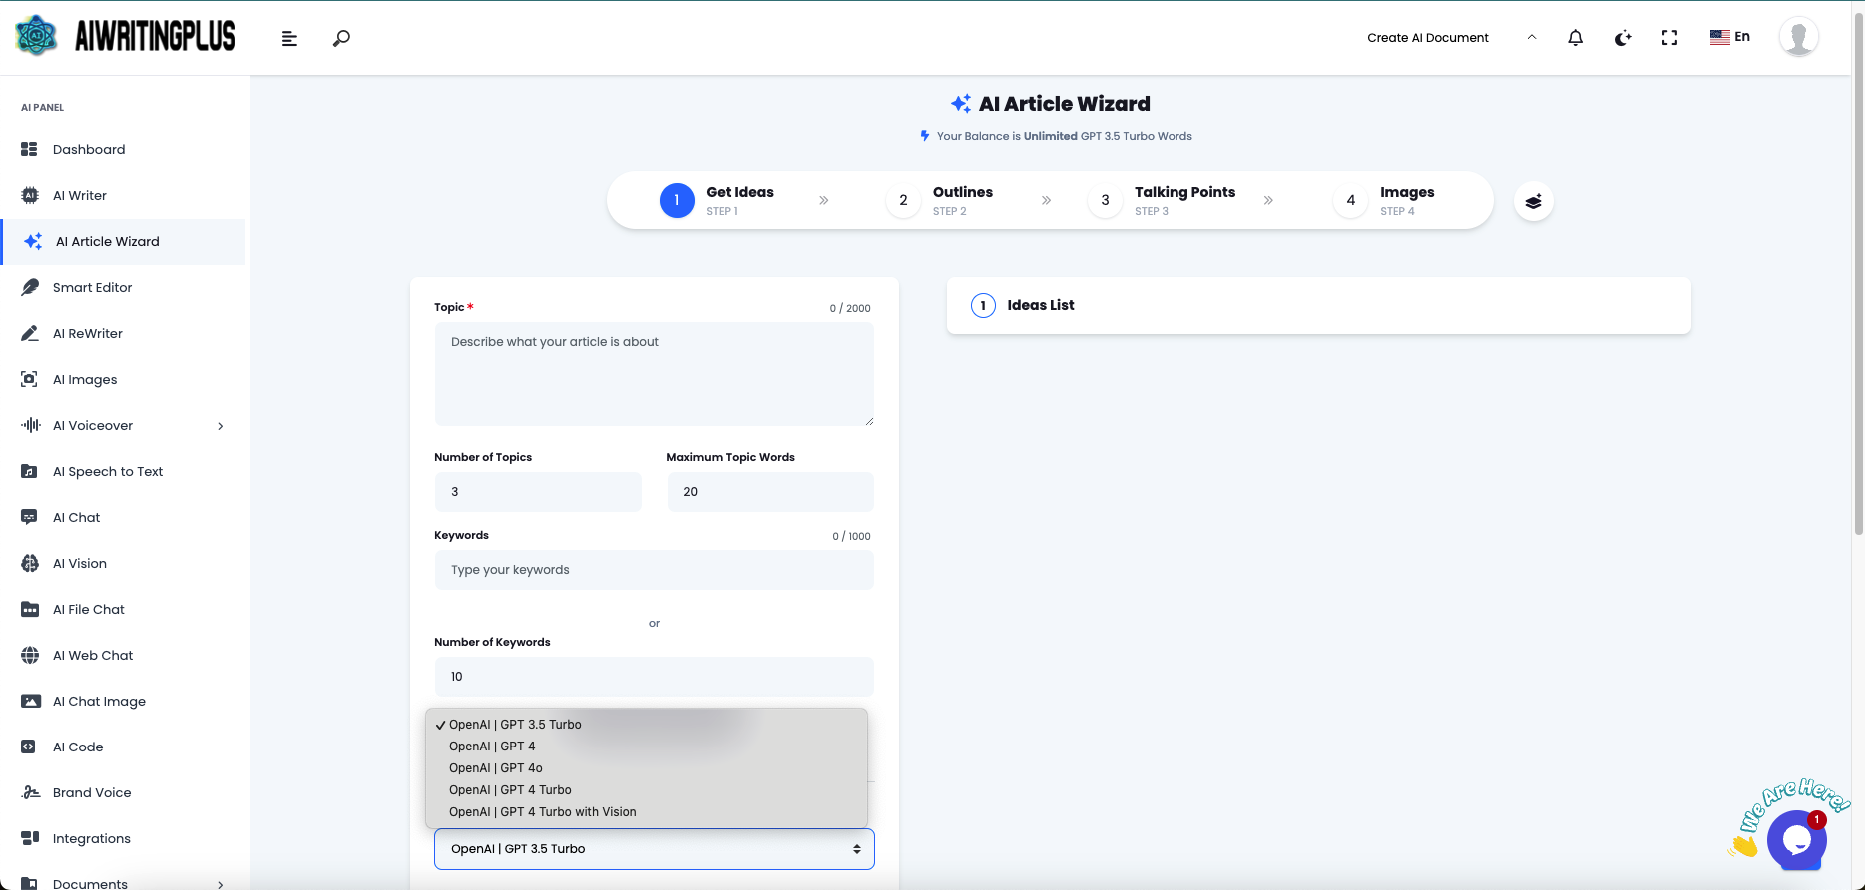
Task: Collapse sidebar using the hamburger menu icon
Action: pos(289,38)
